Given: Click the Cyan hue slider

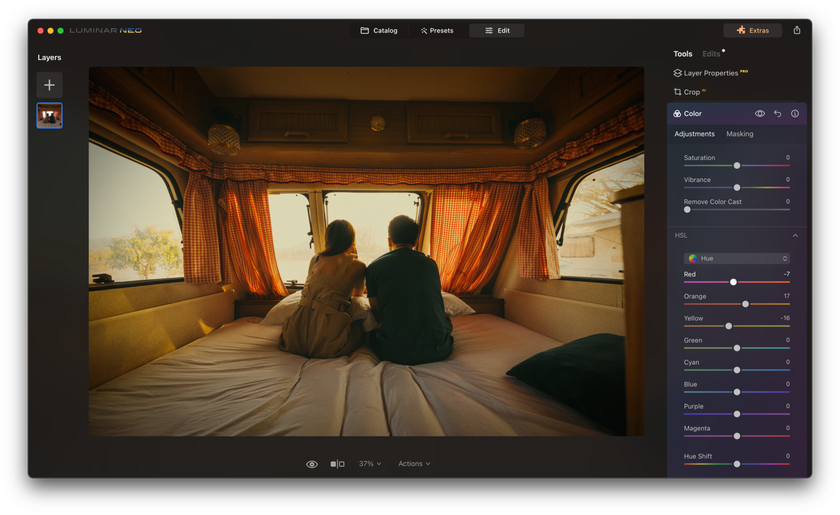Looking at the screenshot, I should click(x=737, y=370).
